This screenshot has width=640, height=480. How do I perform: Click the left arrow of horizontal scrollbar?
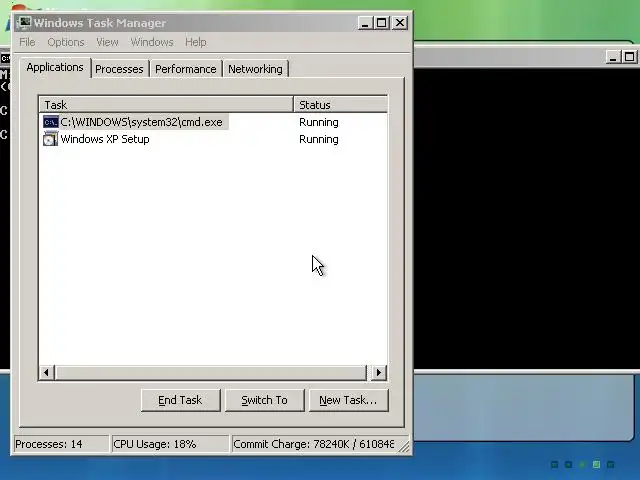[x=47, y=372]
